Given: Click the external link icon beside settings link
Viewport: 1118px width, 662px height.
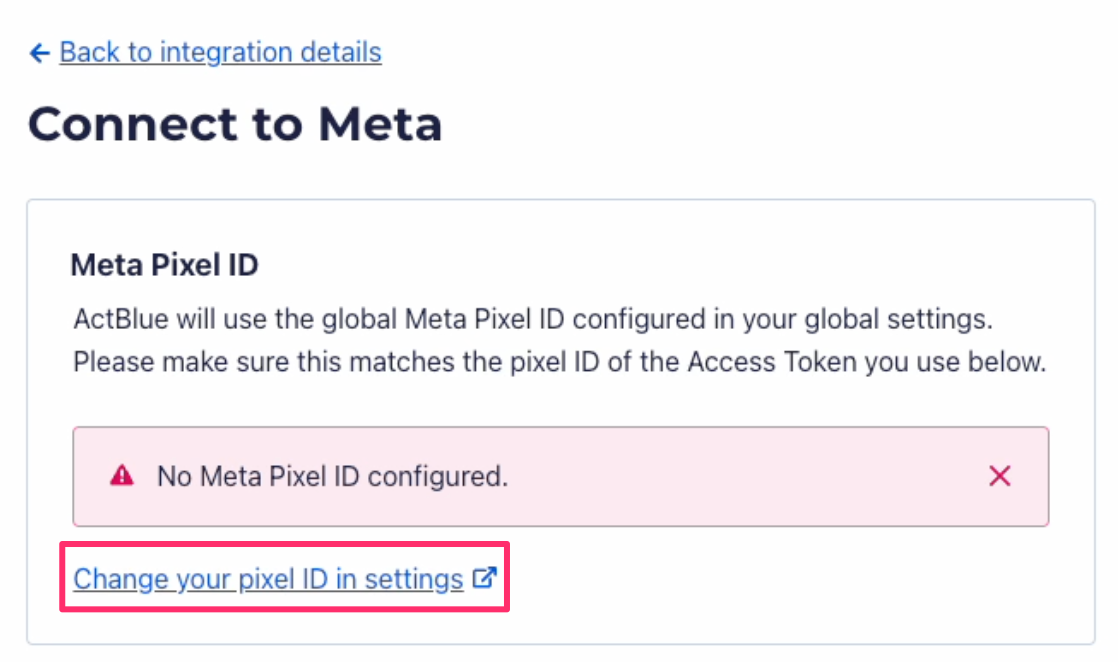Looking at the screenshot, I should (x=485, y=578).
